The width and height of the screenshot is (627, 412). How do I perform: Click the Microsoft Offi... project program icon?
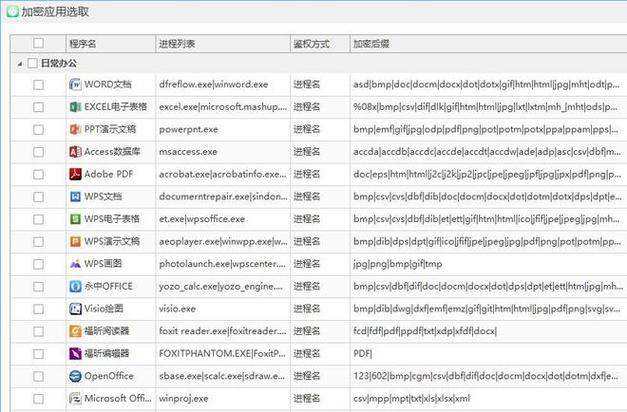coord(75,398)
